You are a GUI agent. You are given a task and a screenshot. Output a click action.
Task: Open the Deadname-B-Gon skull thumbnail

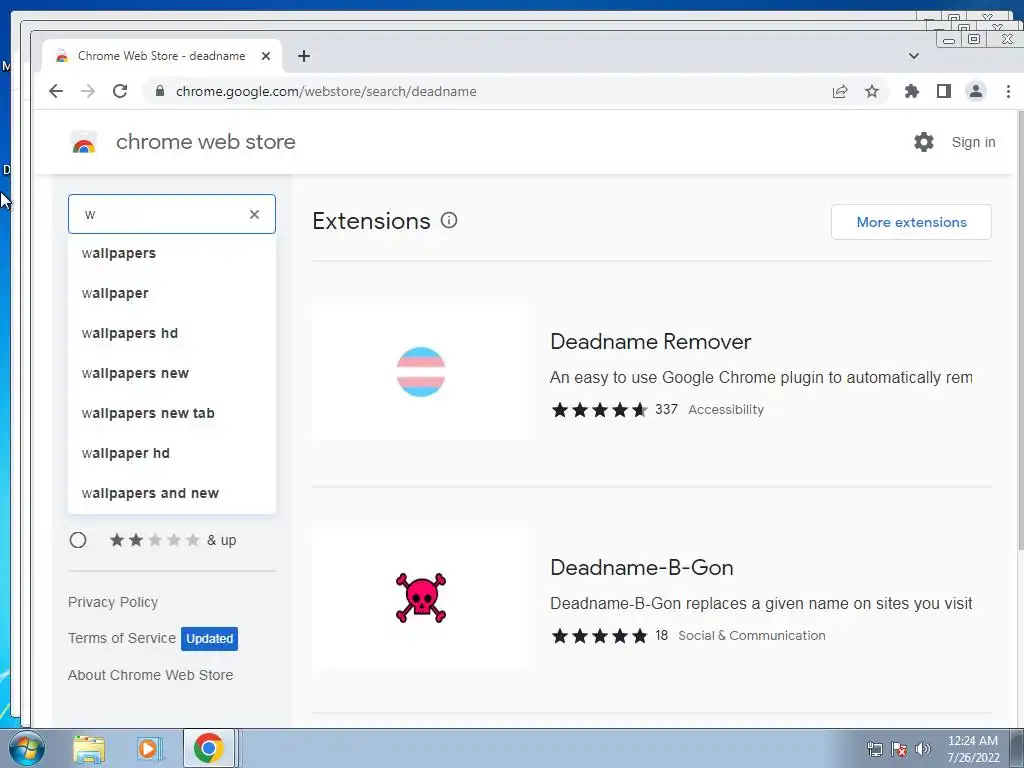[421, 598]
